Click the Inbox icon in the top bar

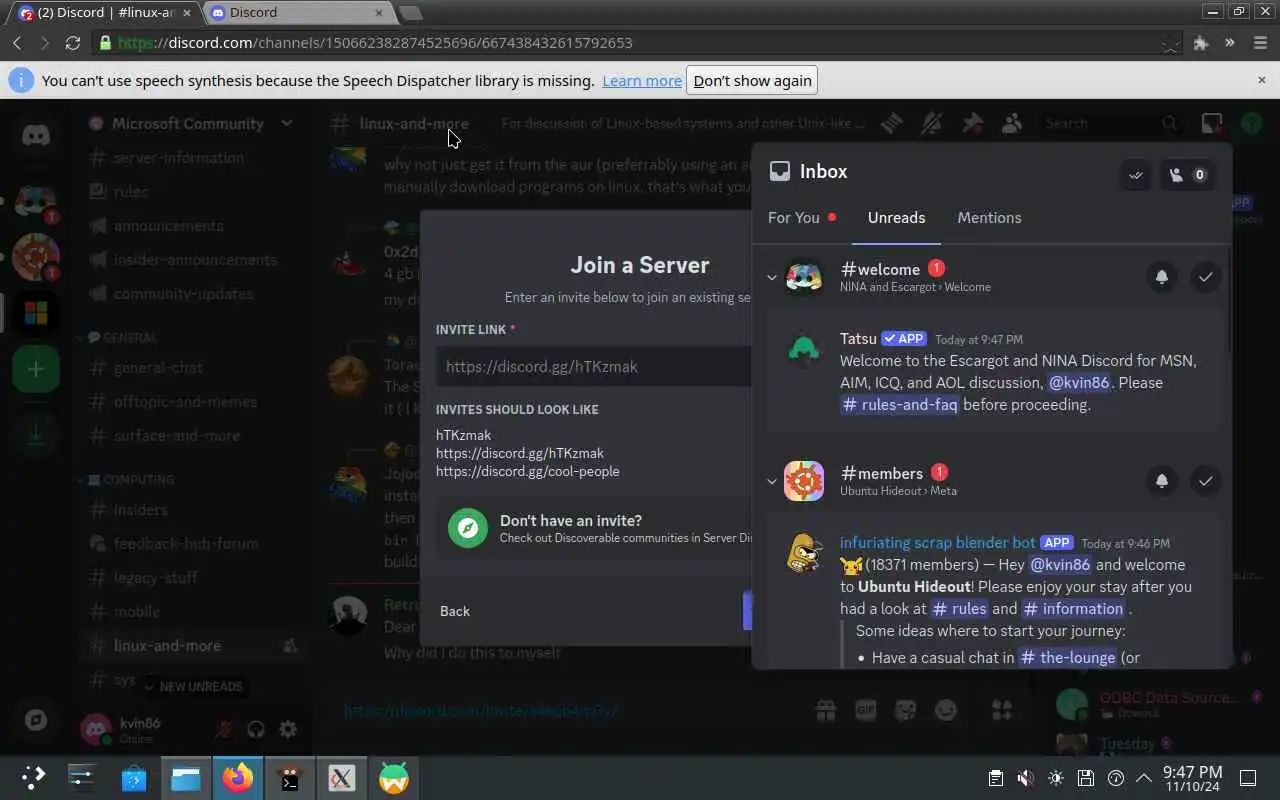1212,123
